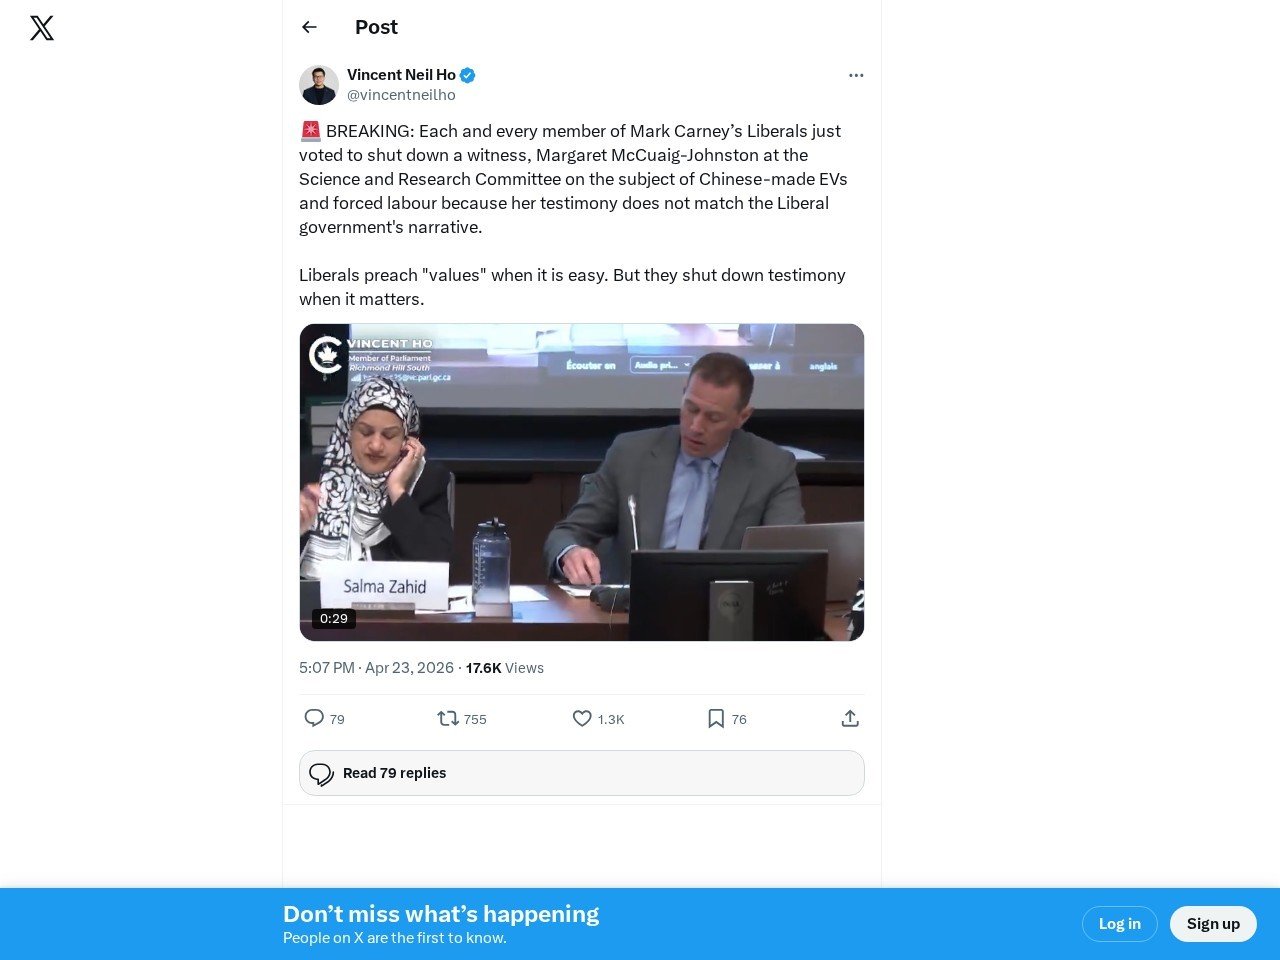Click the chat bubble icon beside Read replies
This screenshot has height=960, width=1280.
[321, 774]
